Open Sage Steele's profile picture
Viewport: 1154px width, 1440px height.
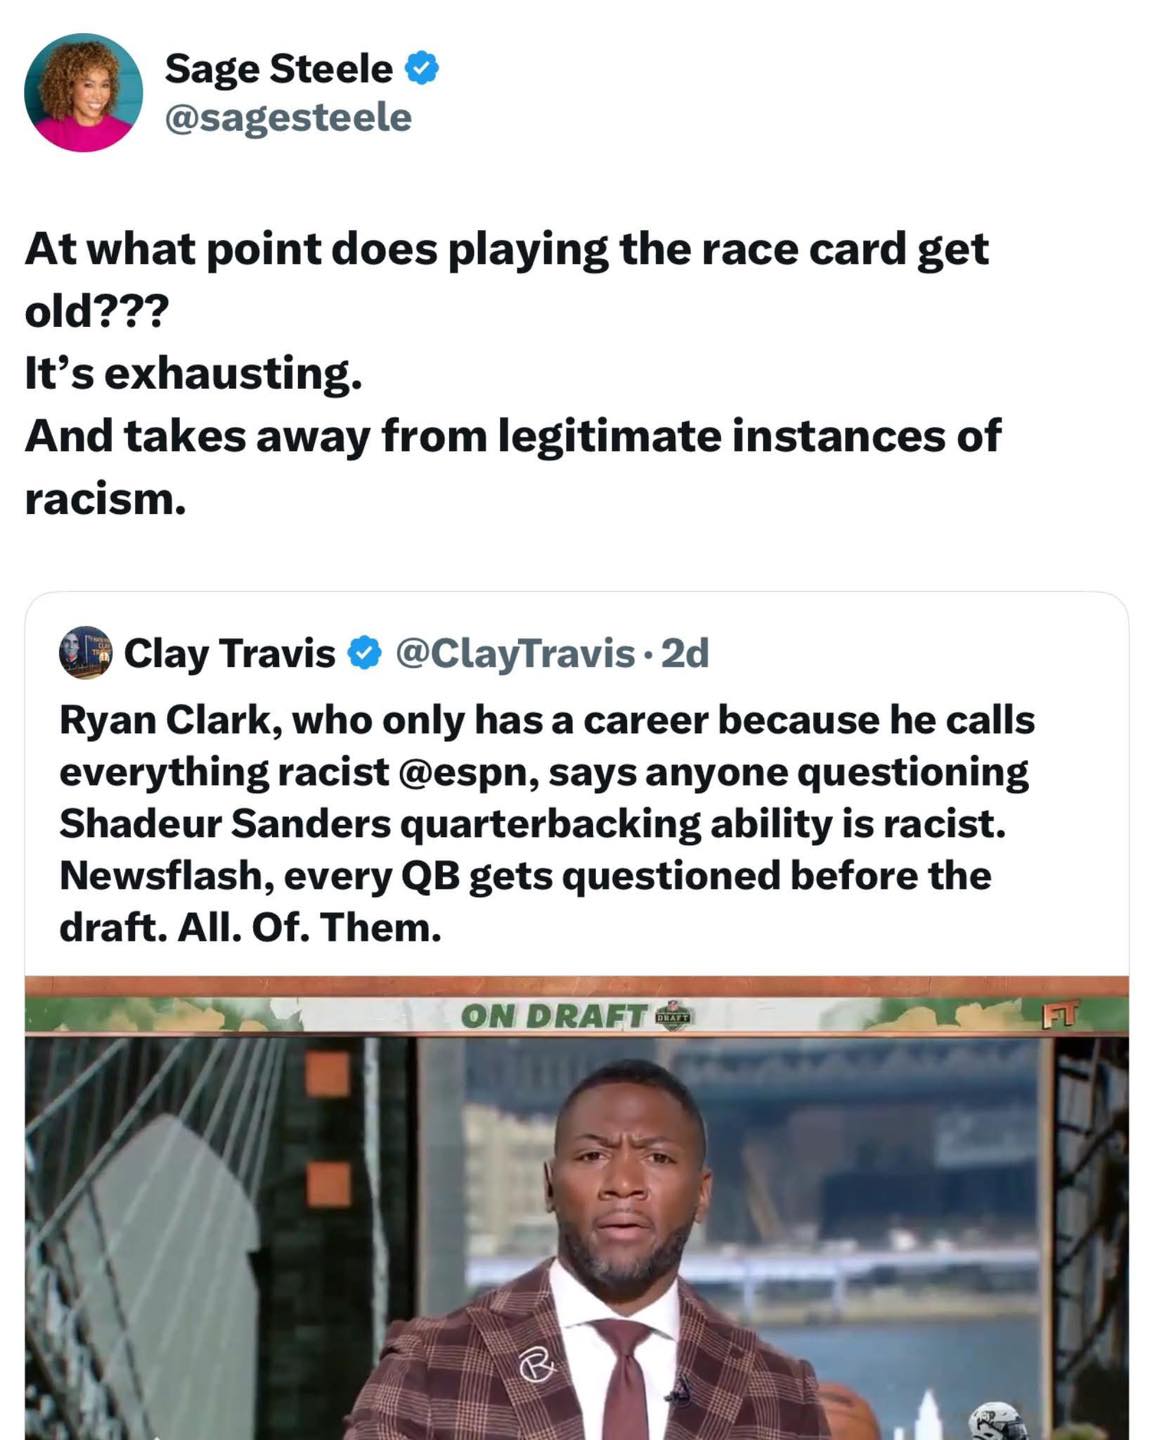point(83,93)
